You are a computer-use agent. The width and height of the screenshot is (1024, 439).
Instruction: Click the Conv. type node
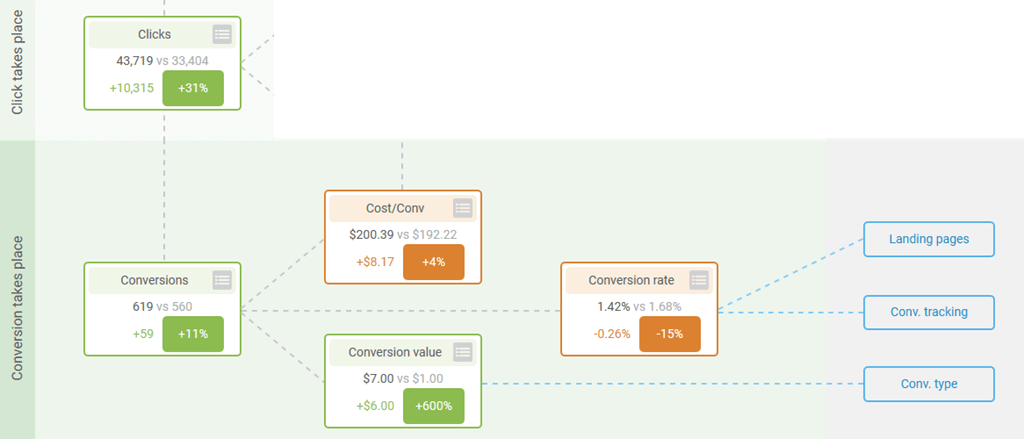[x=929, y=384]
